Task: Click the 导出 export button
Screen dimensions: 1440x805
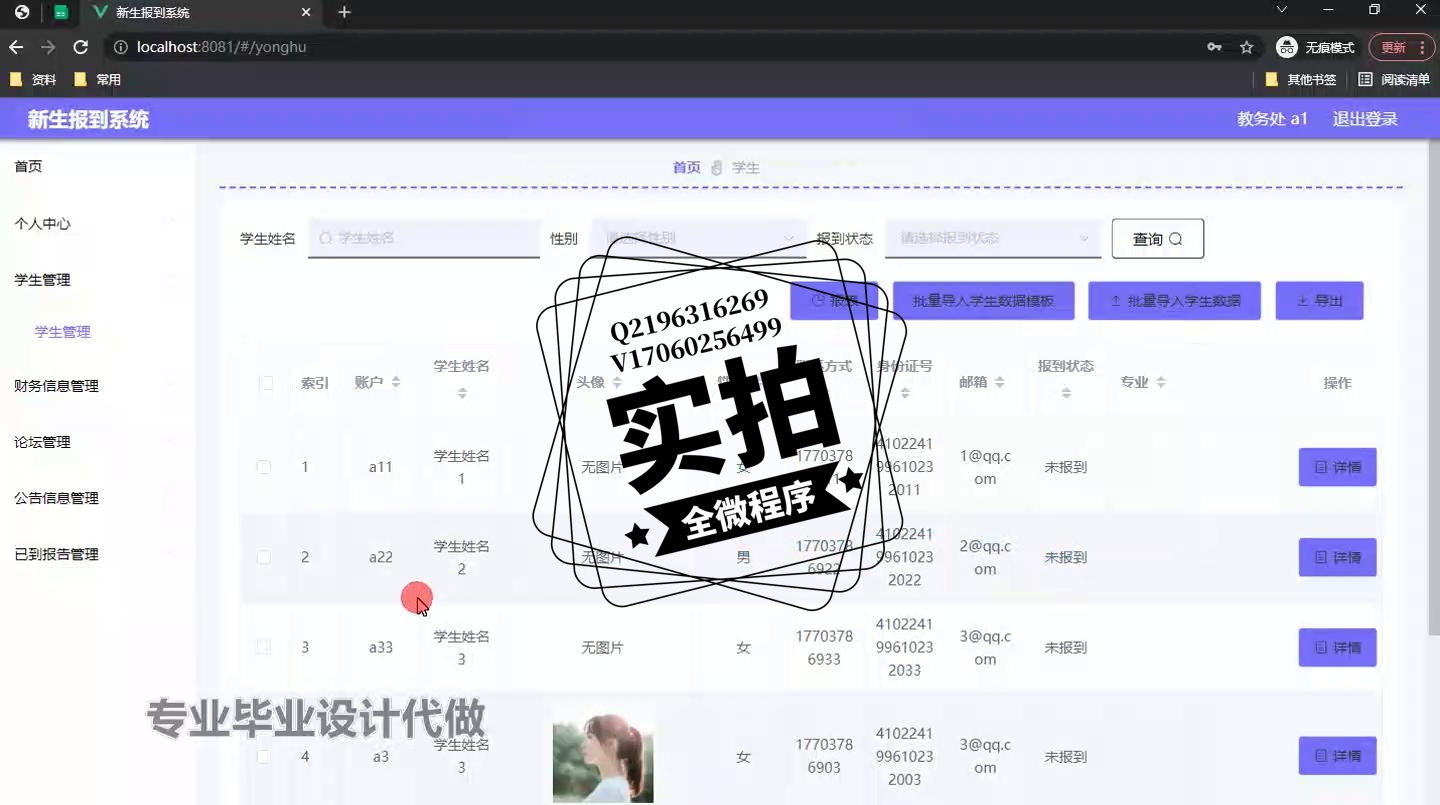Action: 1320,301
